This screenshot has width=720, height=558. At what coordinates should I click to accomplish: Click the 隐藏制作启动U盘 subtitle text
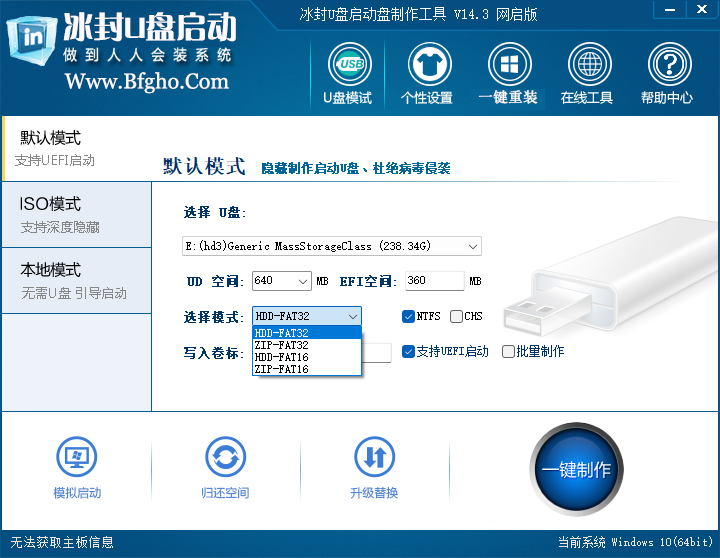click(x=356, y=168)
